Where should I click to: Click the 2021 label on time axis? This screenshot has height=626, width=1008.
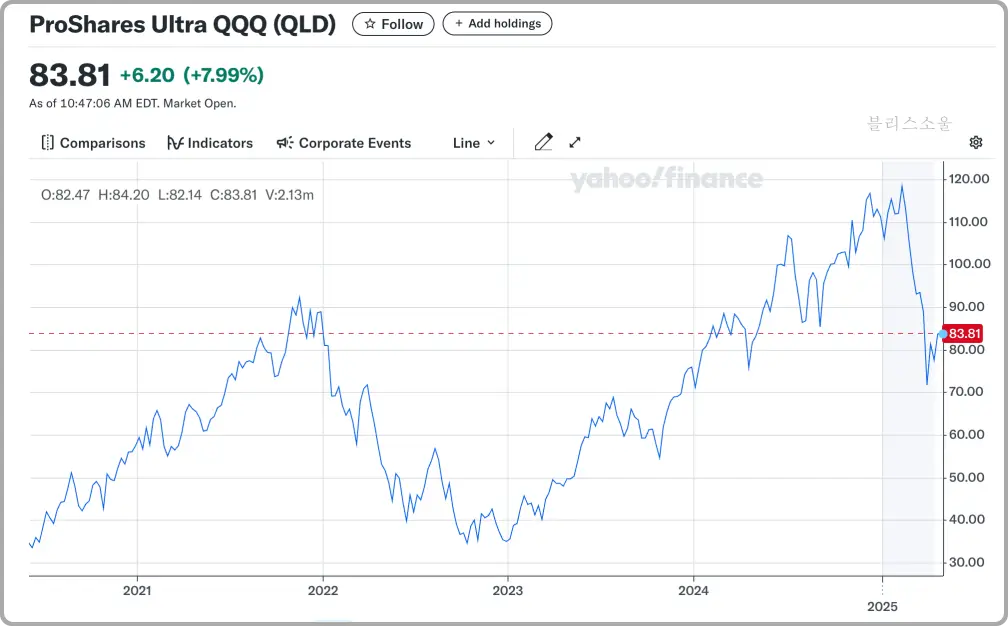click(137, 590)
